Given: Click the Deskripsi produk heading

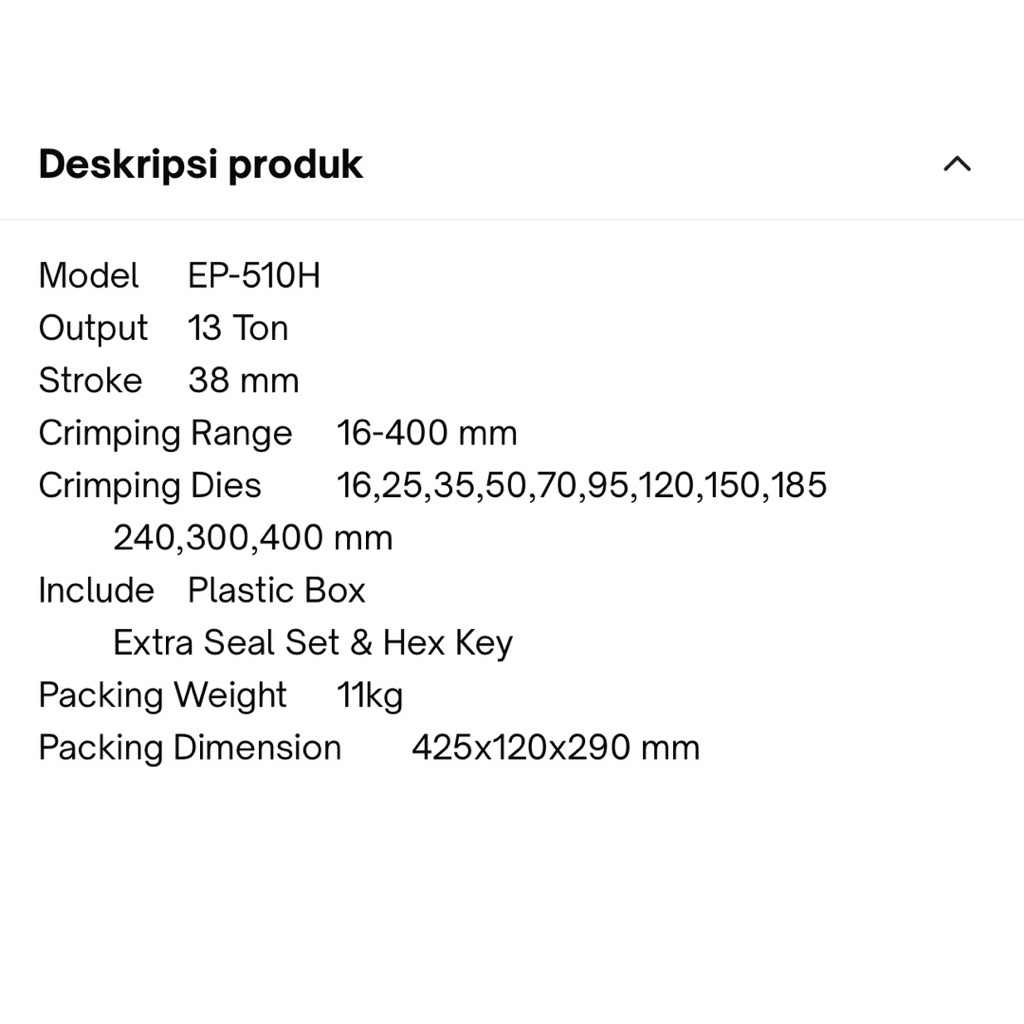Looking at the screenshot, I should [200, 164].
